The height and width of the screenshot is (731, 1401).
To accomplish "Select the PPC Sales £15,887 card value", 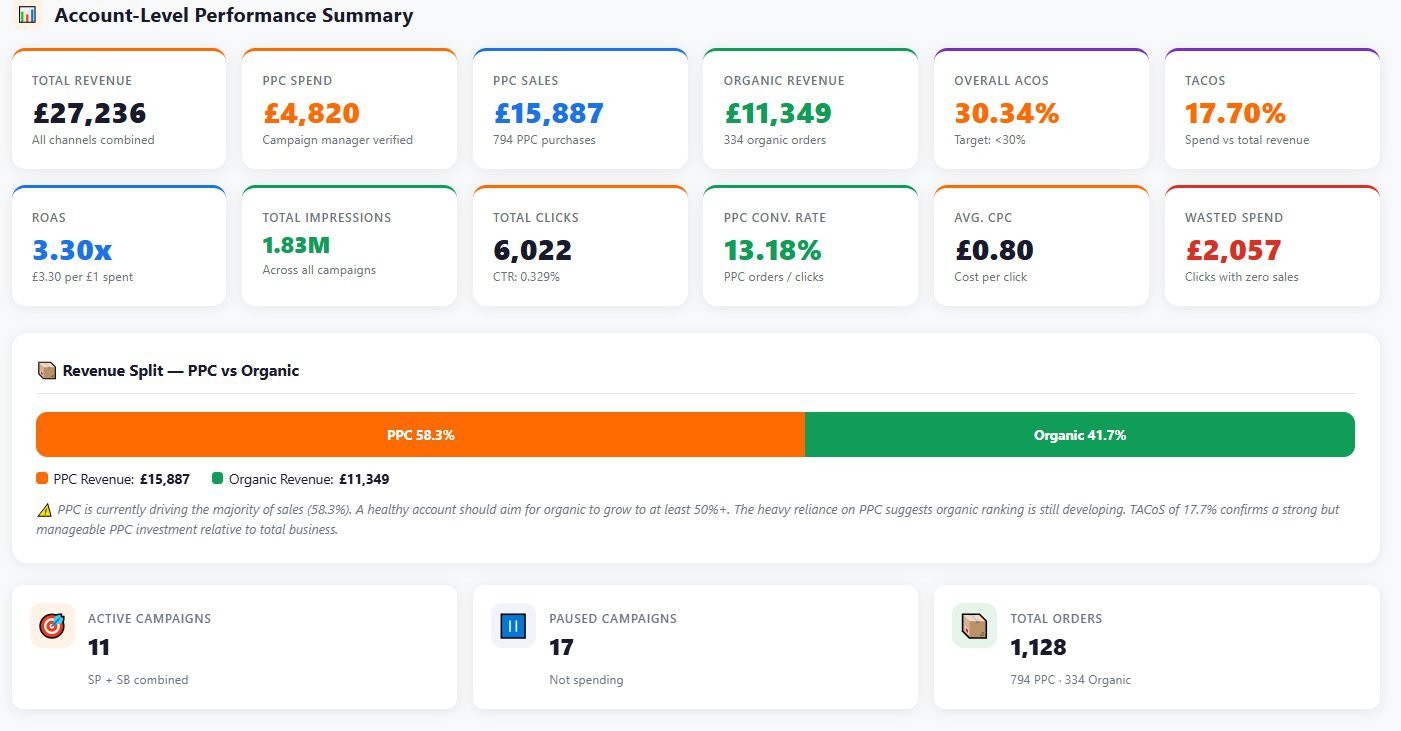I will pyautogui.click(x=548, y=113).
